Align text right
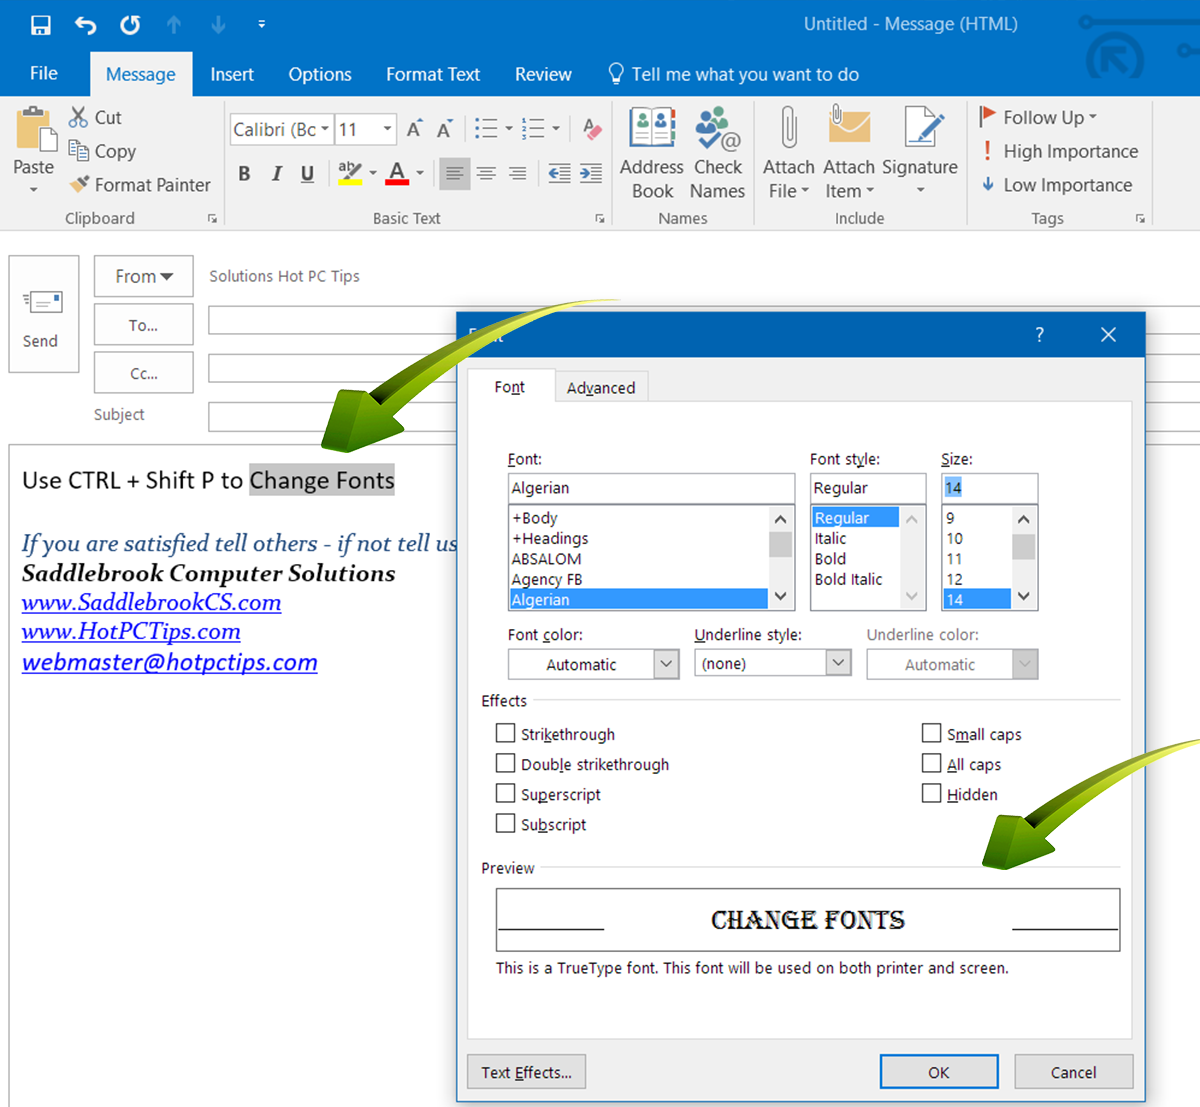The image size is (1200, 1107). [517, 174]
